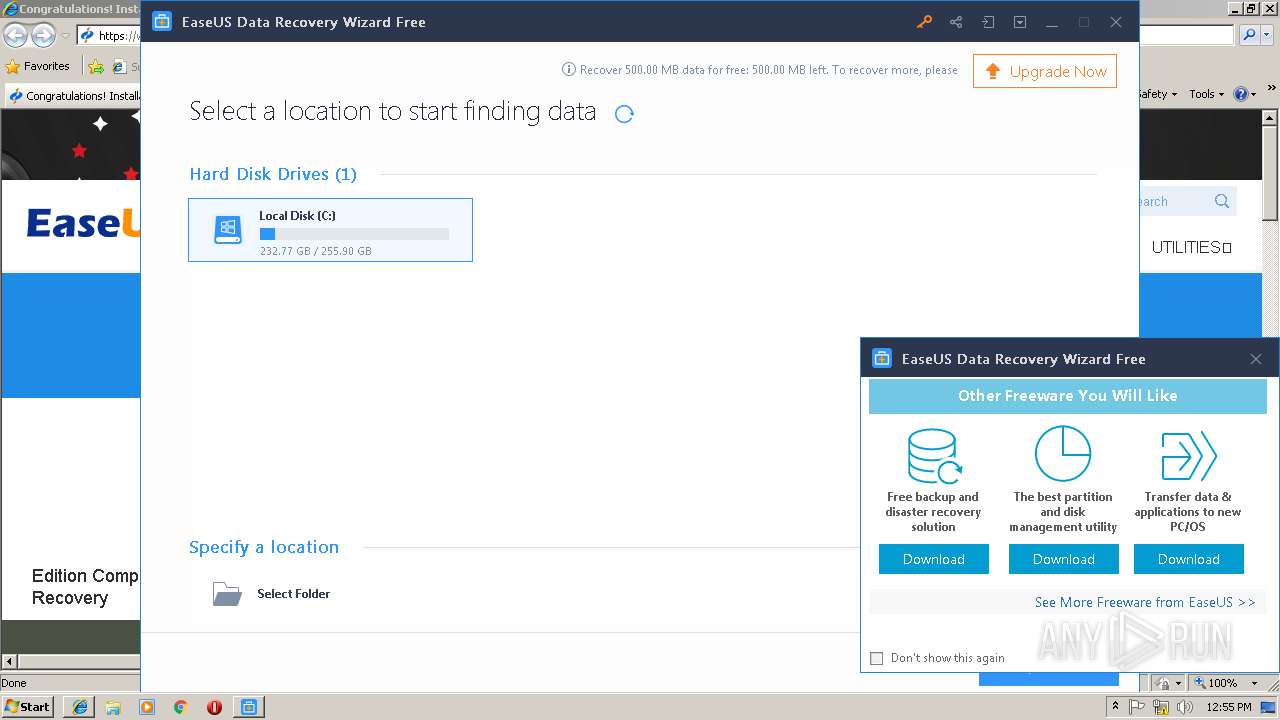Open UTILITIES menu on EaseUS webpage

pos(1191,247)
